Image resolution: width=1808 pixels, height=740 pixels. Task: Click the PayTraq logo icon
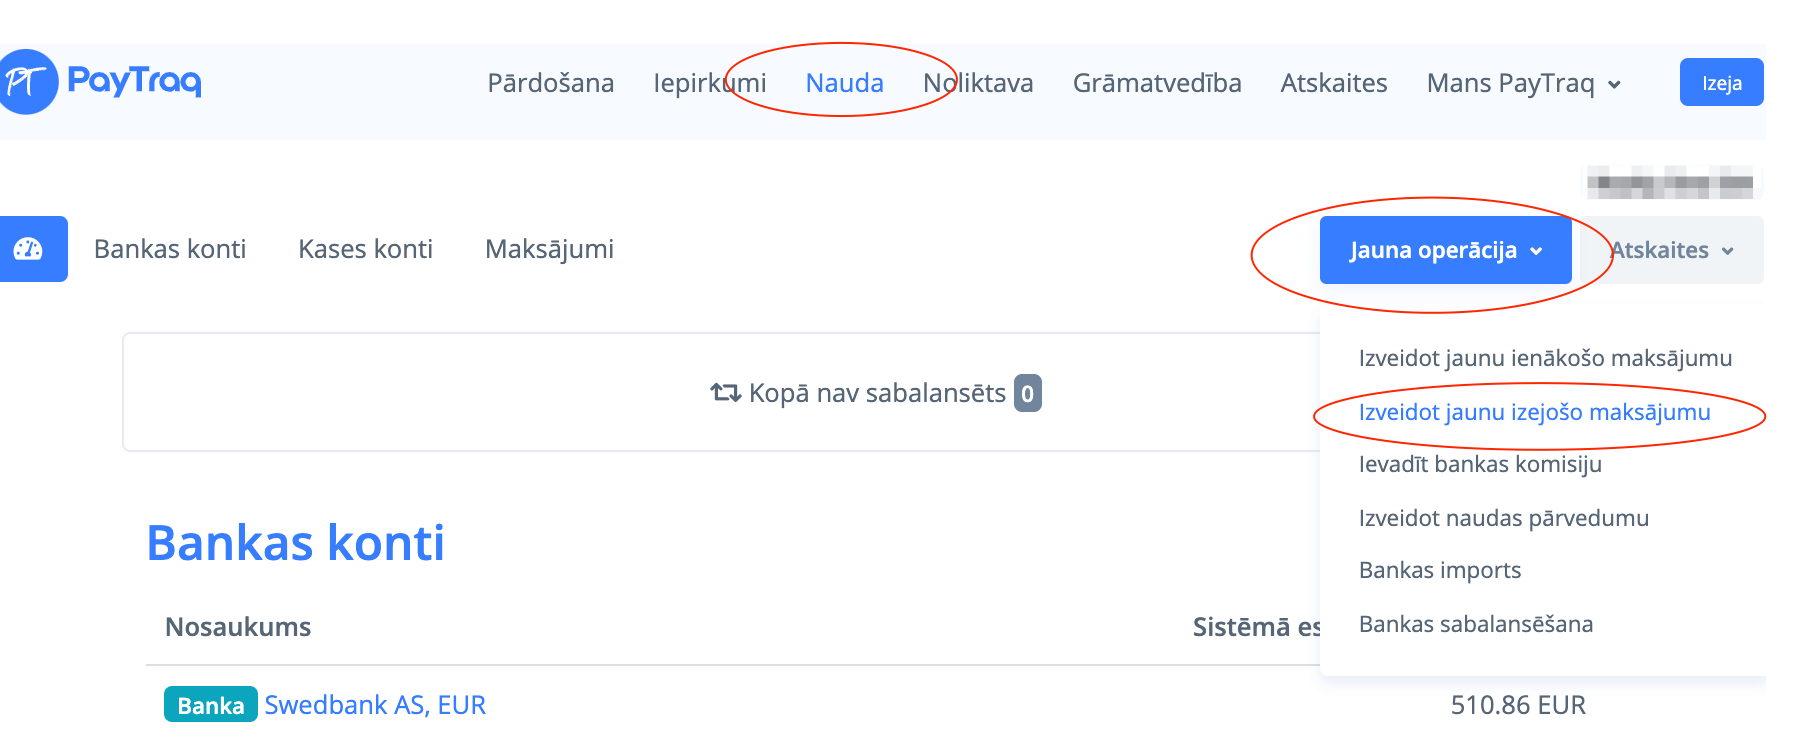coord(28,82)
